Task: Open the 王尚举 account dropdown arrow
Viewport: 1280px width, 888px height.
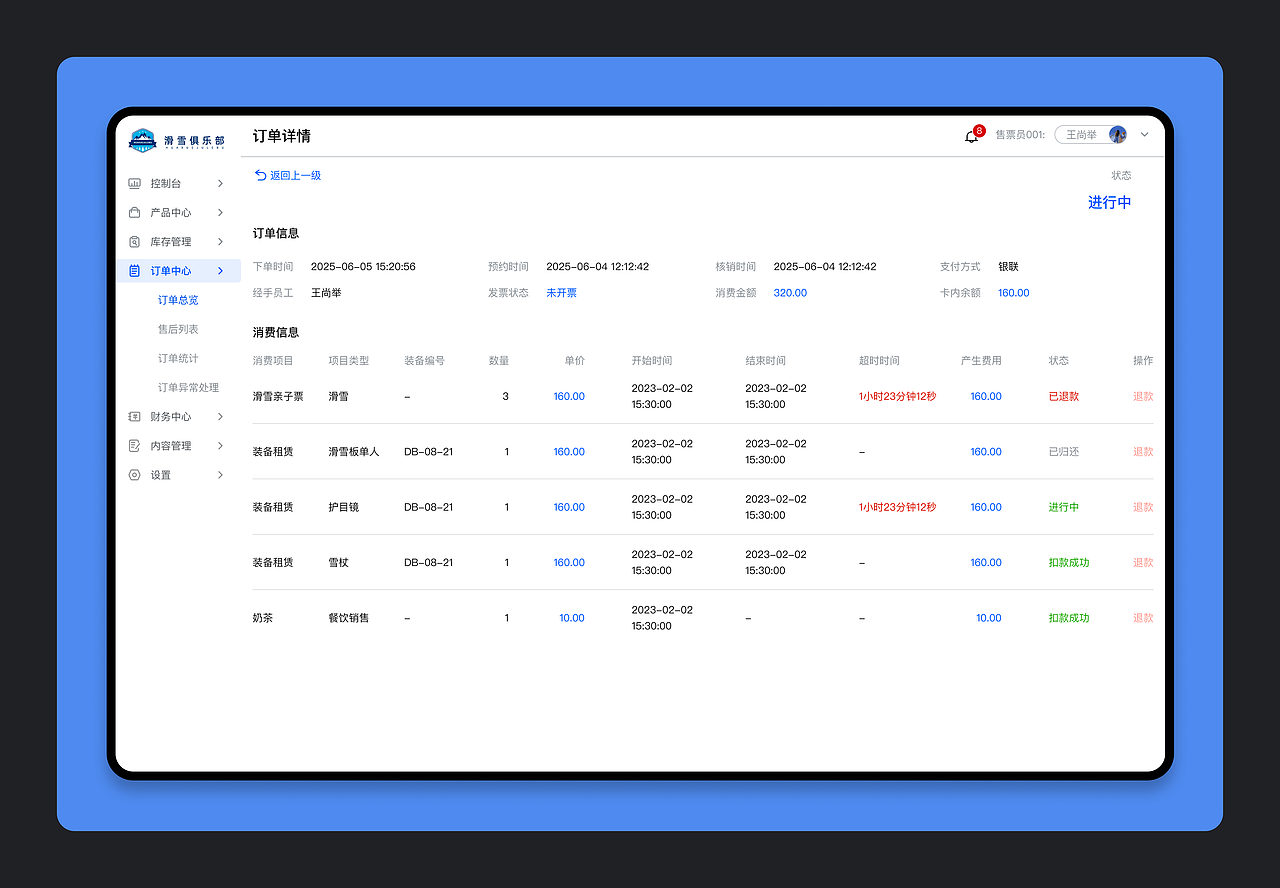Action: (x=1144, y=134)
